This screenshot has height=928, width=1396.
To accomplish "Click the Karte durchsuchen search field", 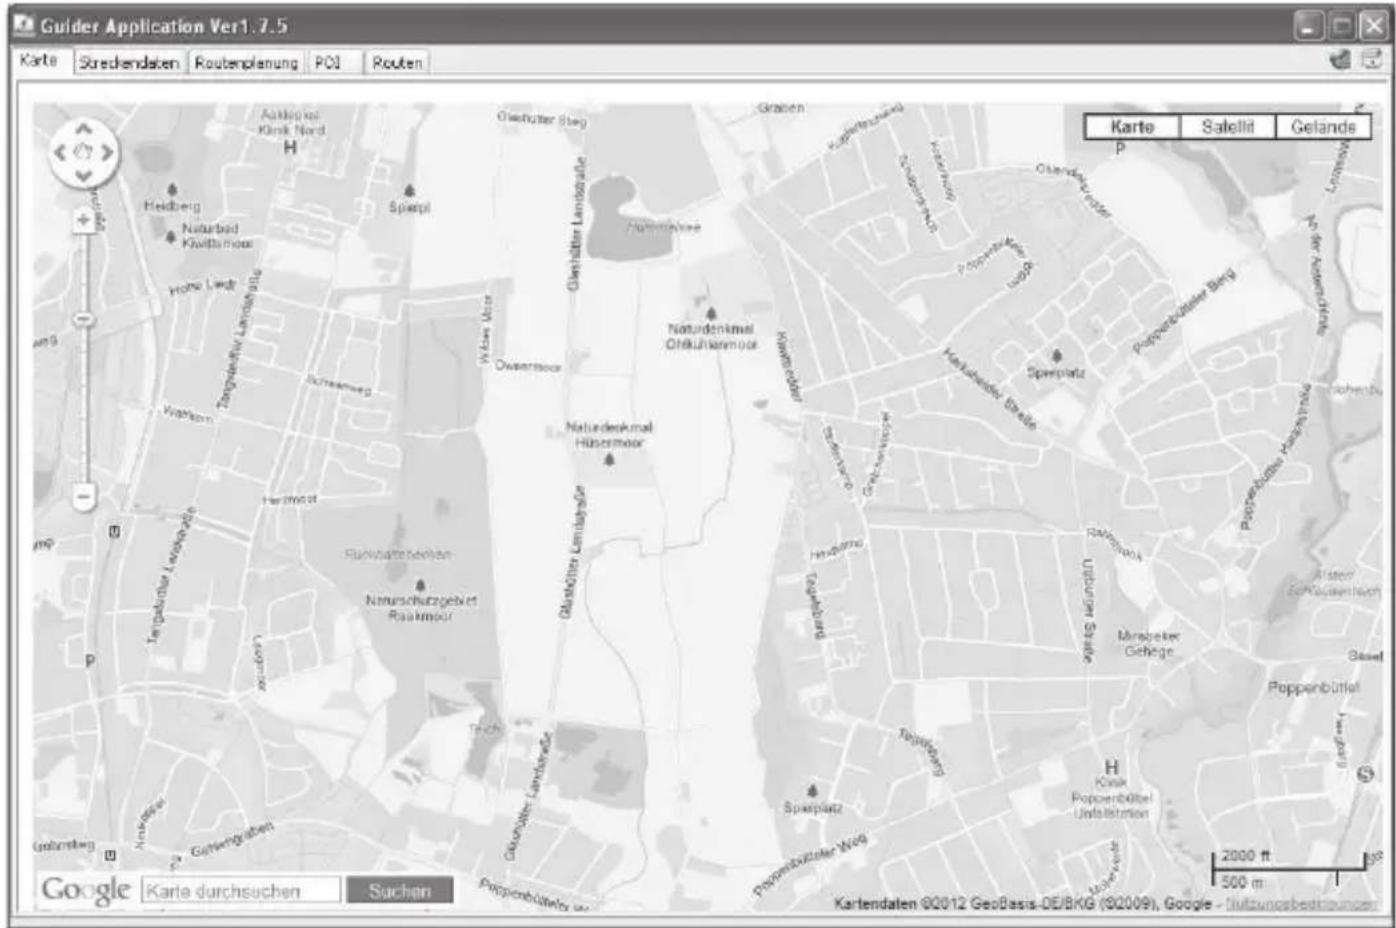I will point(241,890).
